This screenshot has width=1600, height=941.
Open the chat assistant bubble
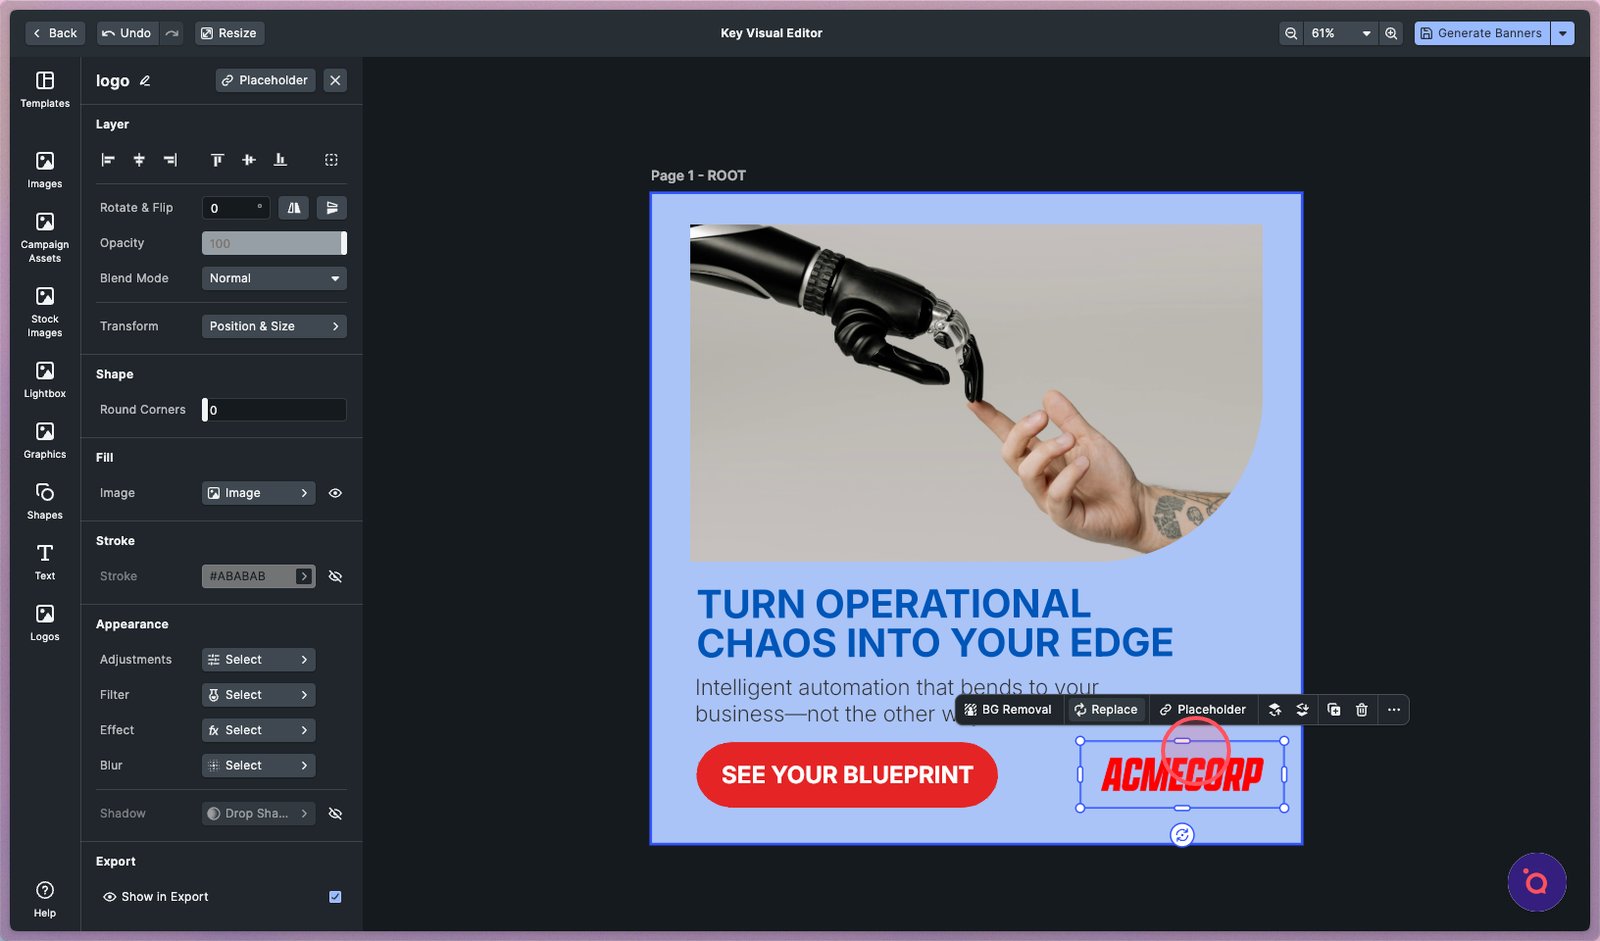1537,882
